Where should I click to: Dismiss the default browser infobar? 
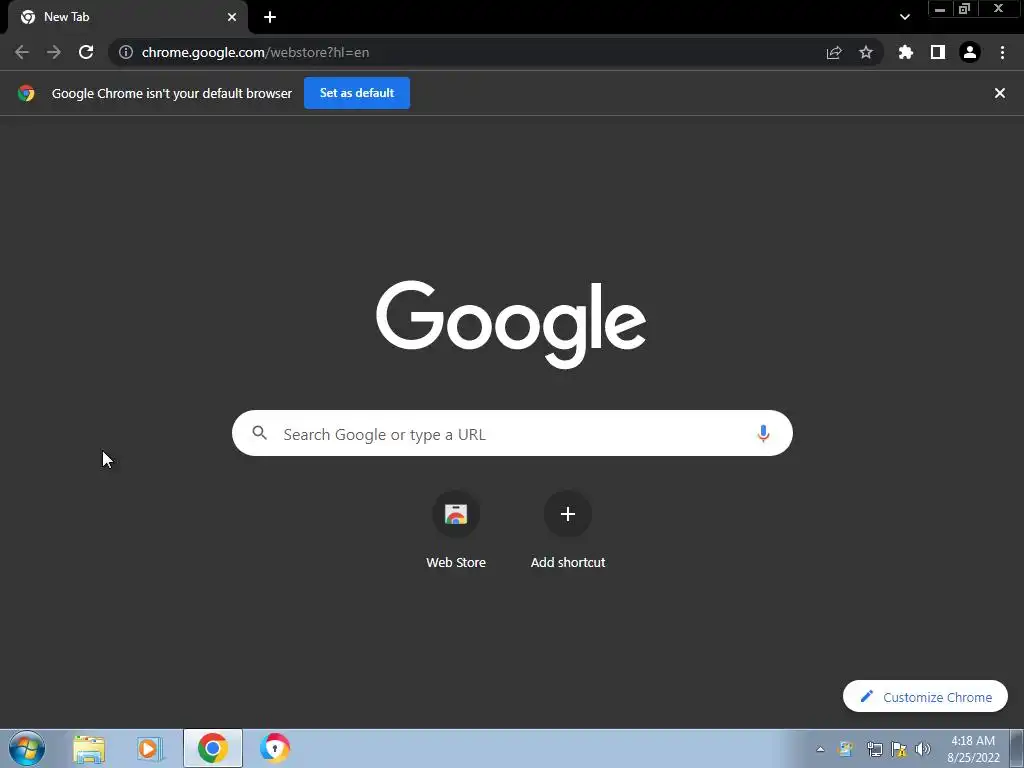(1000, 93)
